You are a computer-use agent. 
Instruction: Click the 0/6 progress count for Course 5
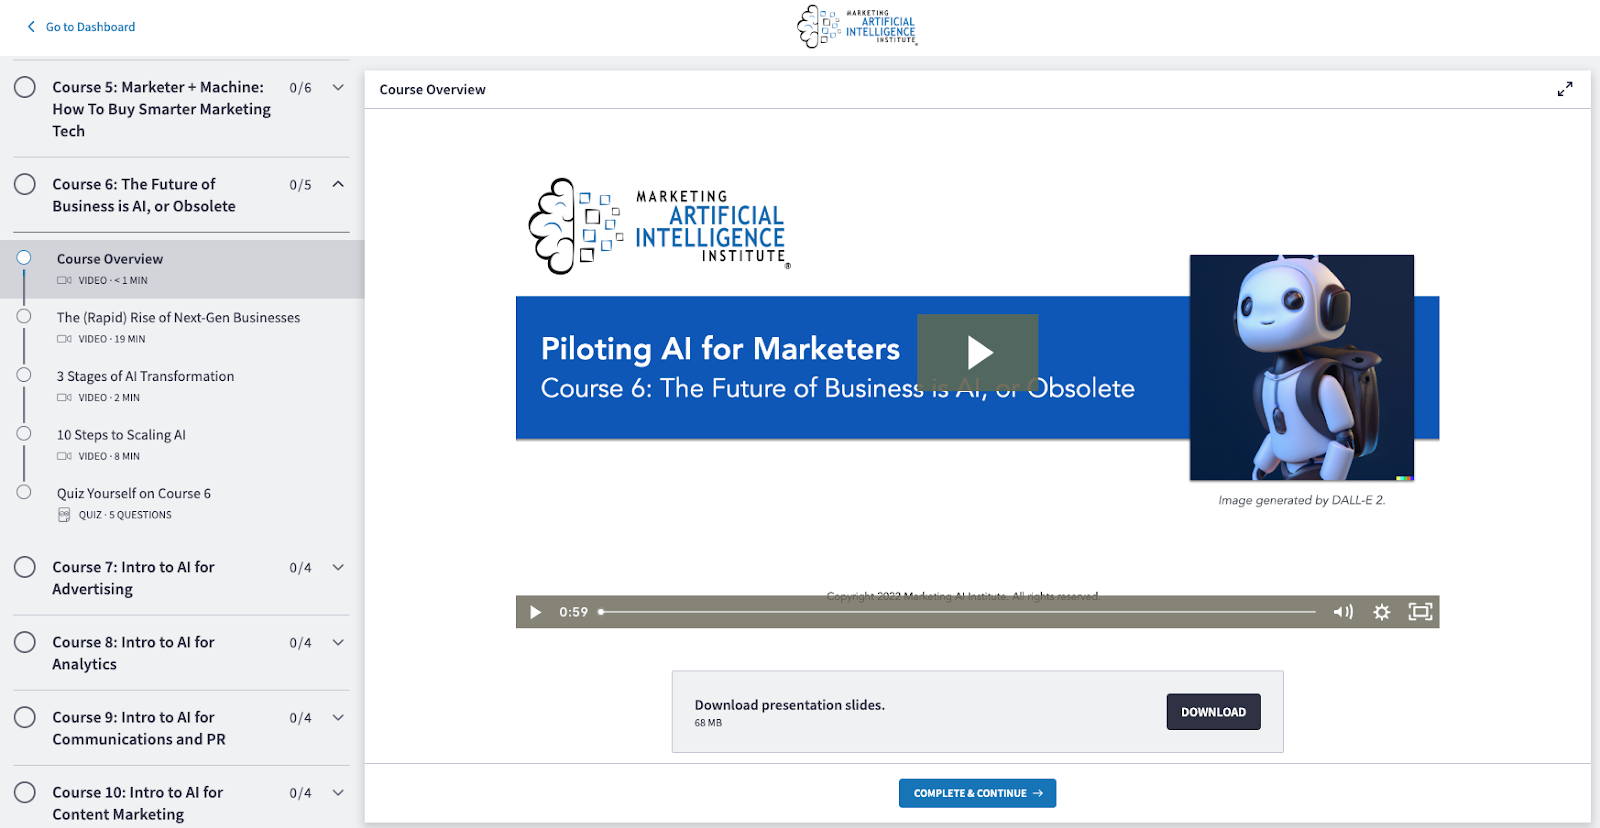tap(300, 88)
